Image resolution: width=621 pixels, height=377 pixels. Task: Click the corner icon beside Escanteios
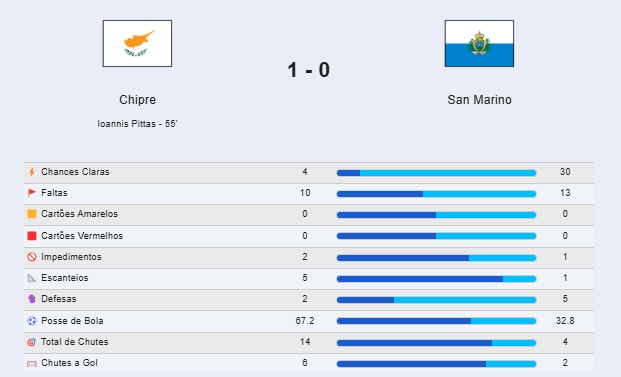(x=32, y=278)
